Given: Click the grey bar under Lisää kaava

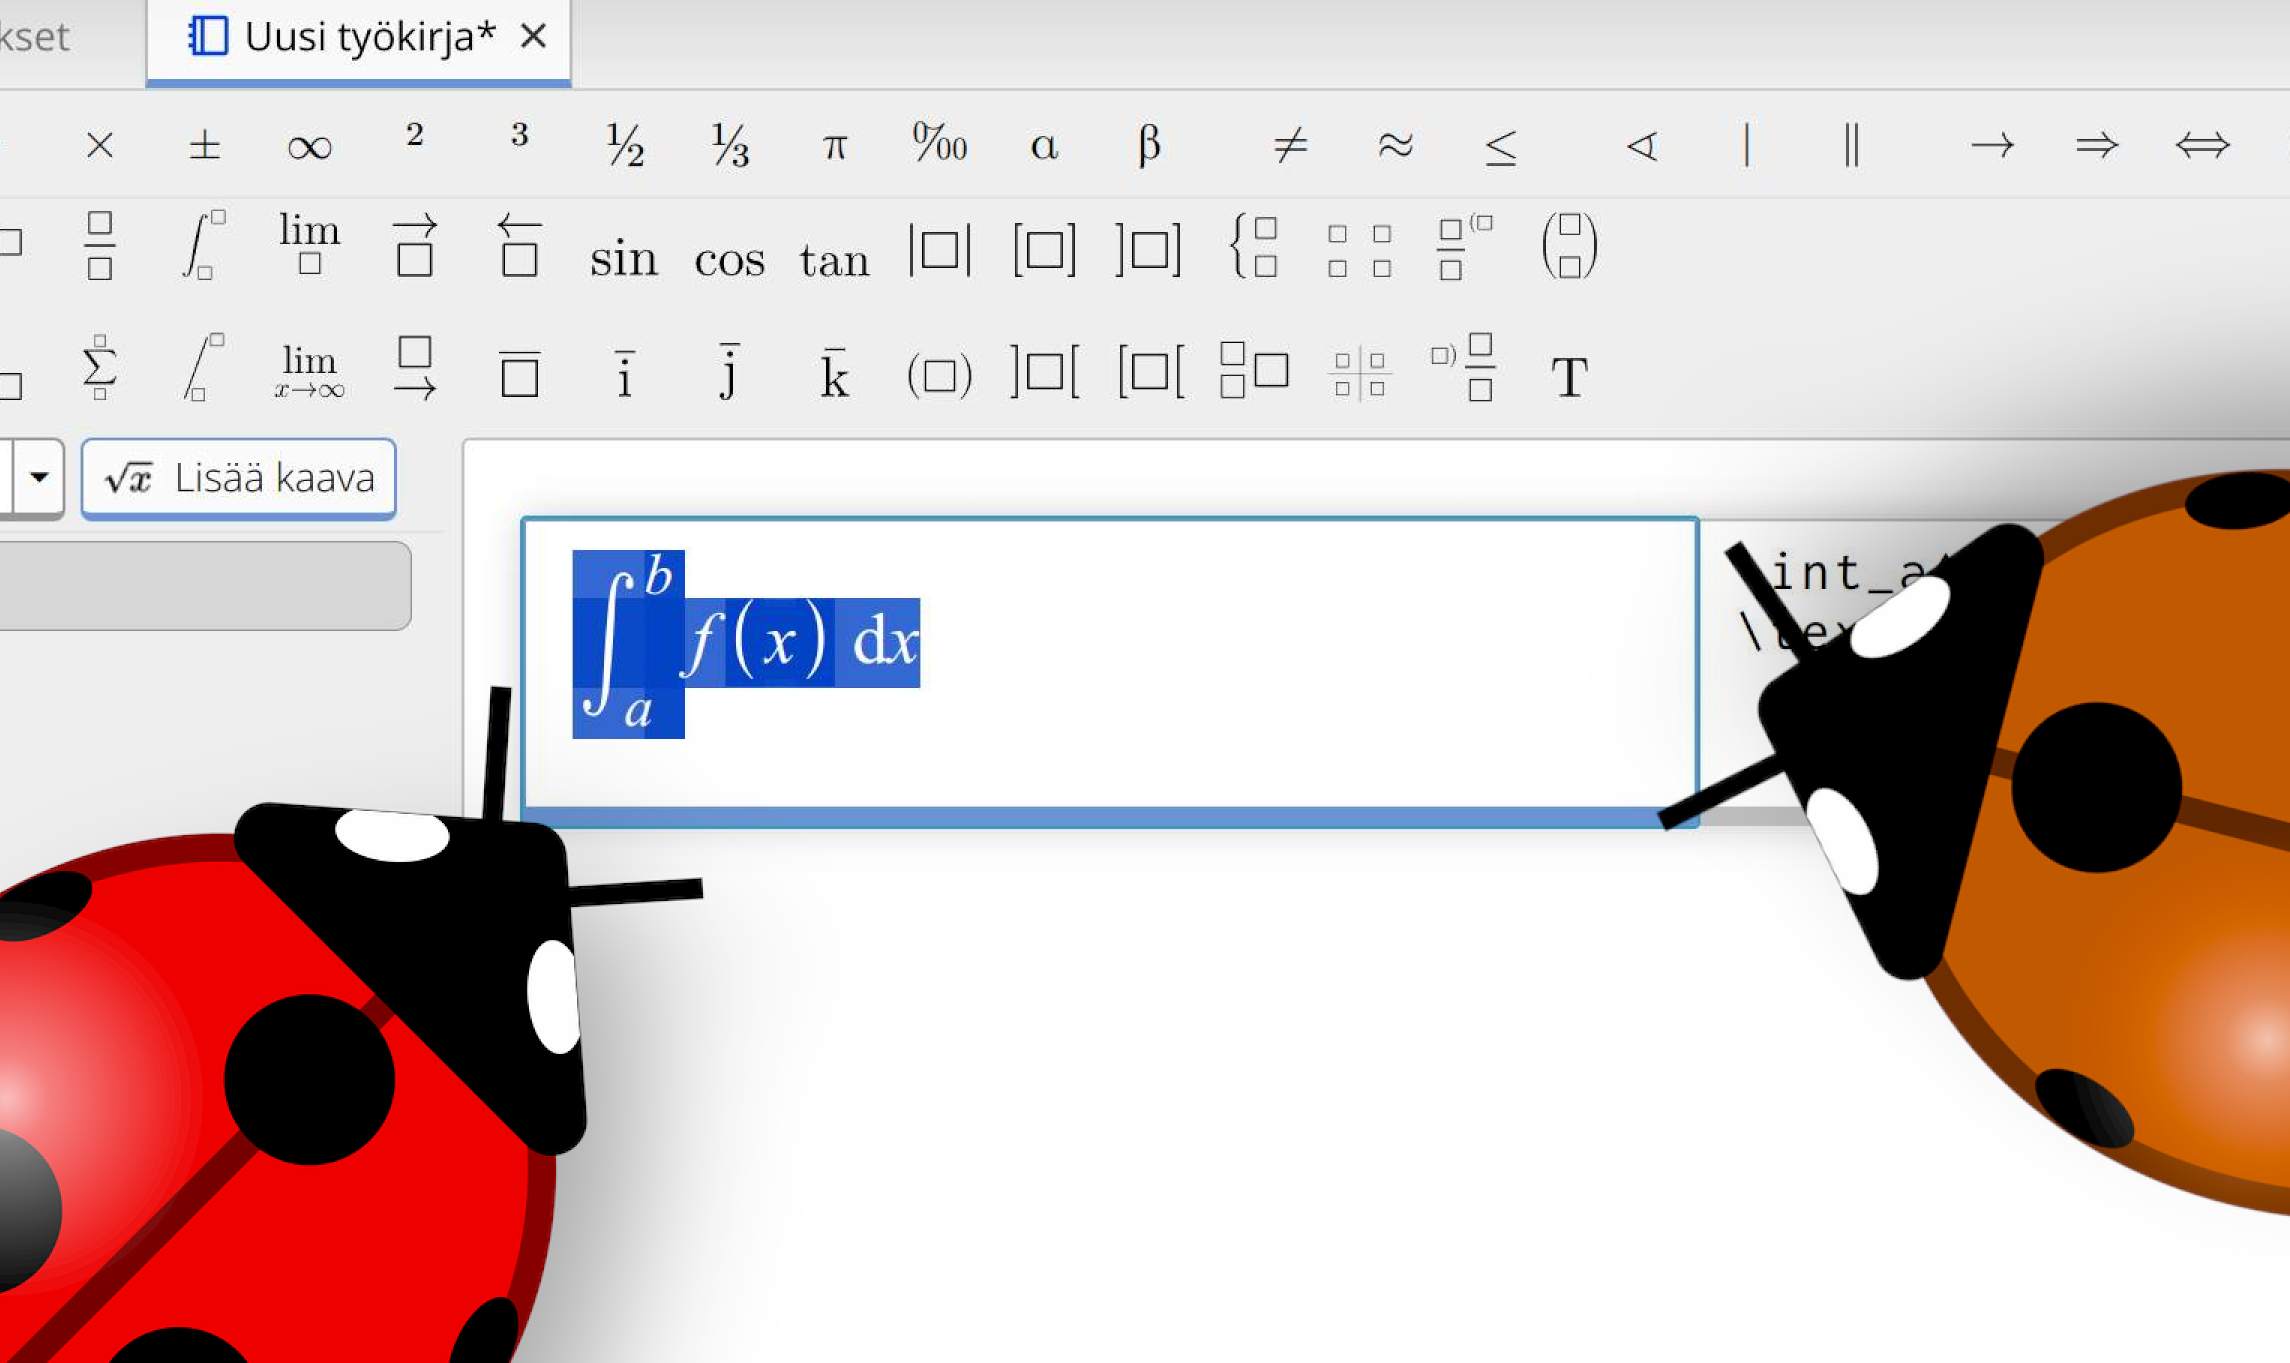Looking at the screenshot, I should 205,586.
